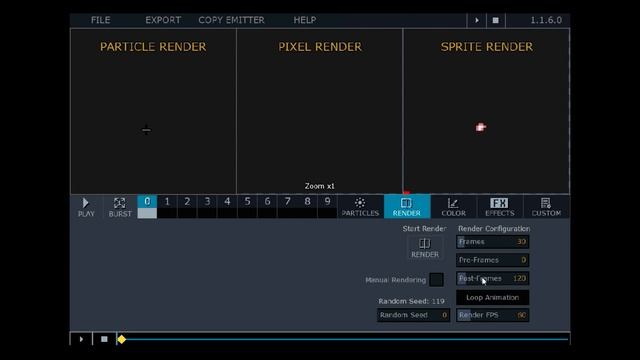Switch to the CUSTOM tab

point(546,207)
